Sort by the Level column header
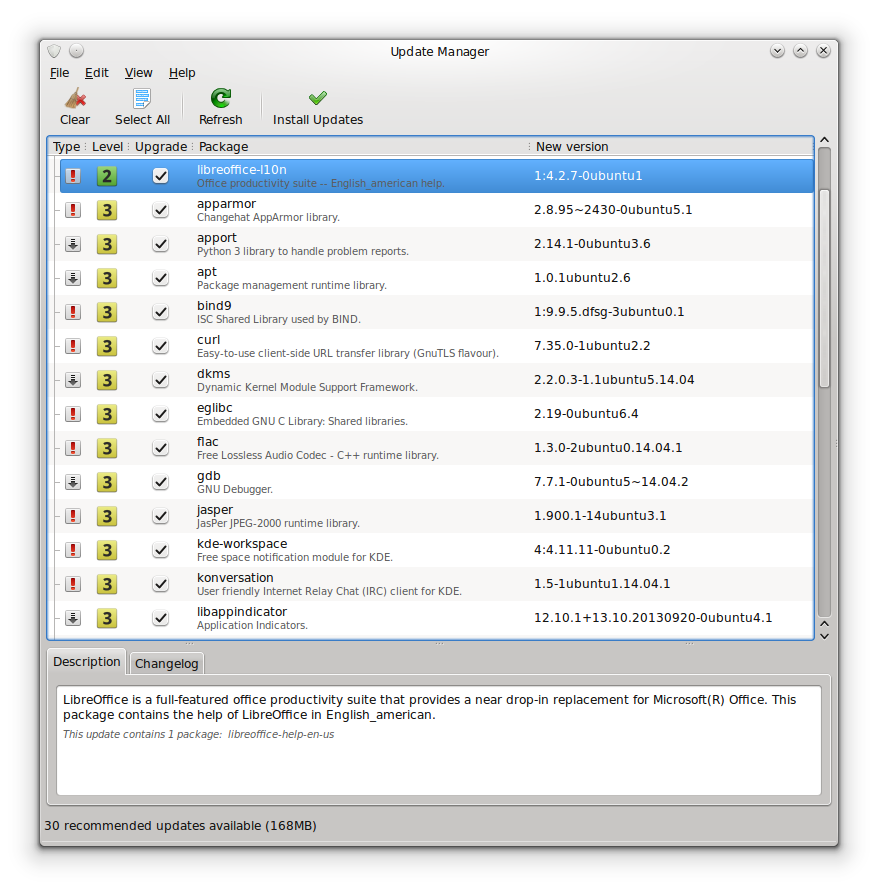This screenshot has height=886, width=878. tap(107, 146)
